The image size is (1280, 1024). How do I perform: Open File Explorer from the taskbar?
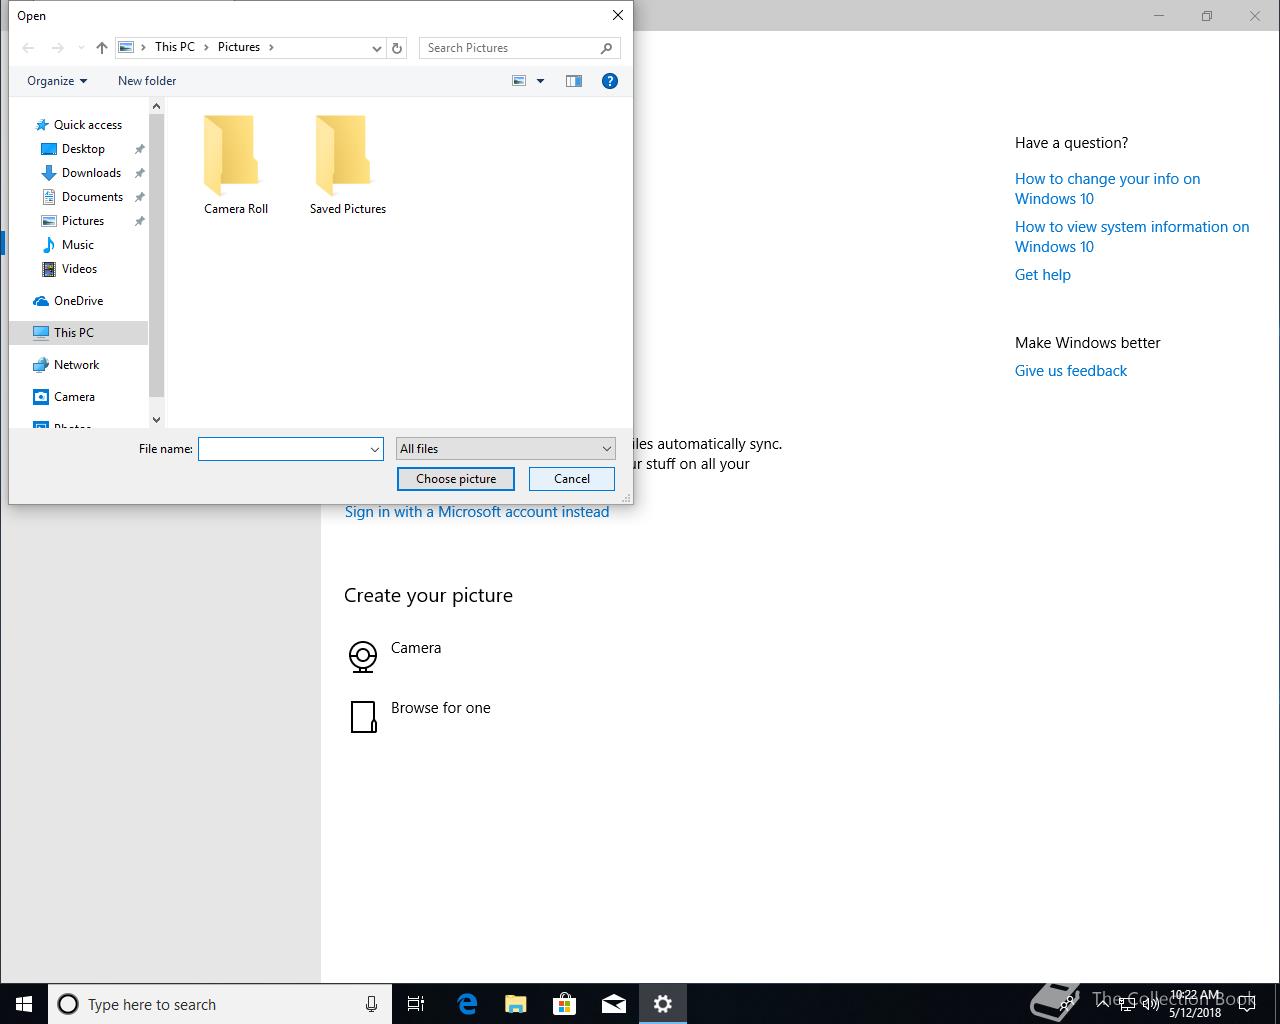click(516, 1004)
